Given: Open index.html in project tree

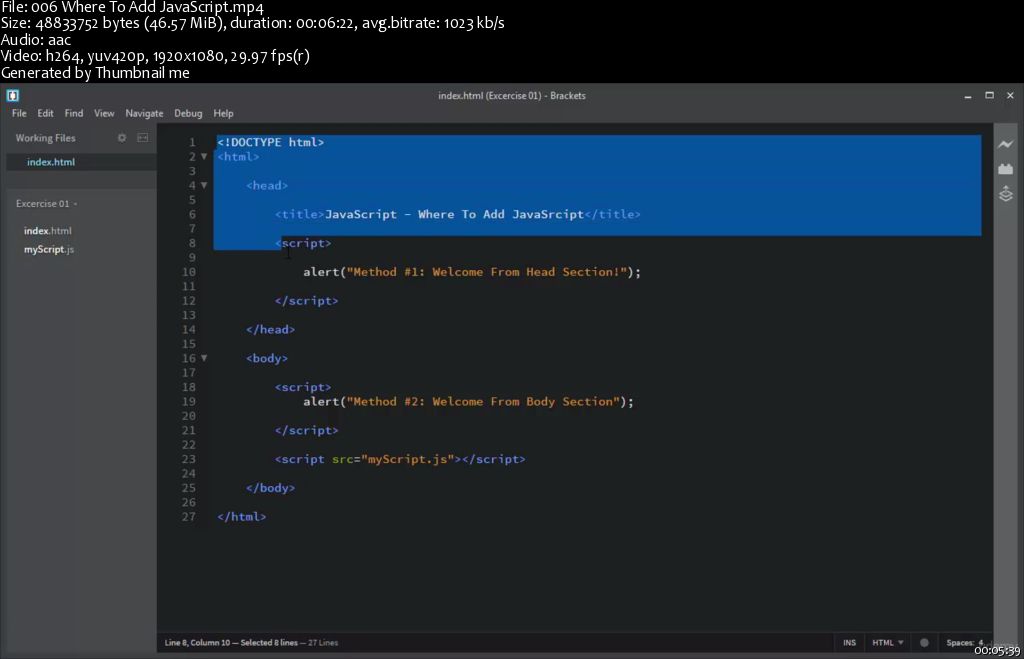Looking at the screenshot, I should pyautogui.click(x=48, y=231).
